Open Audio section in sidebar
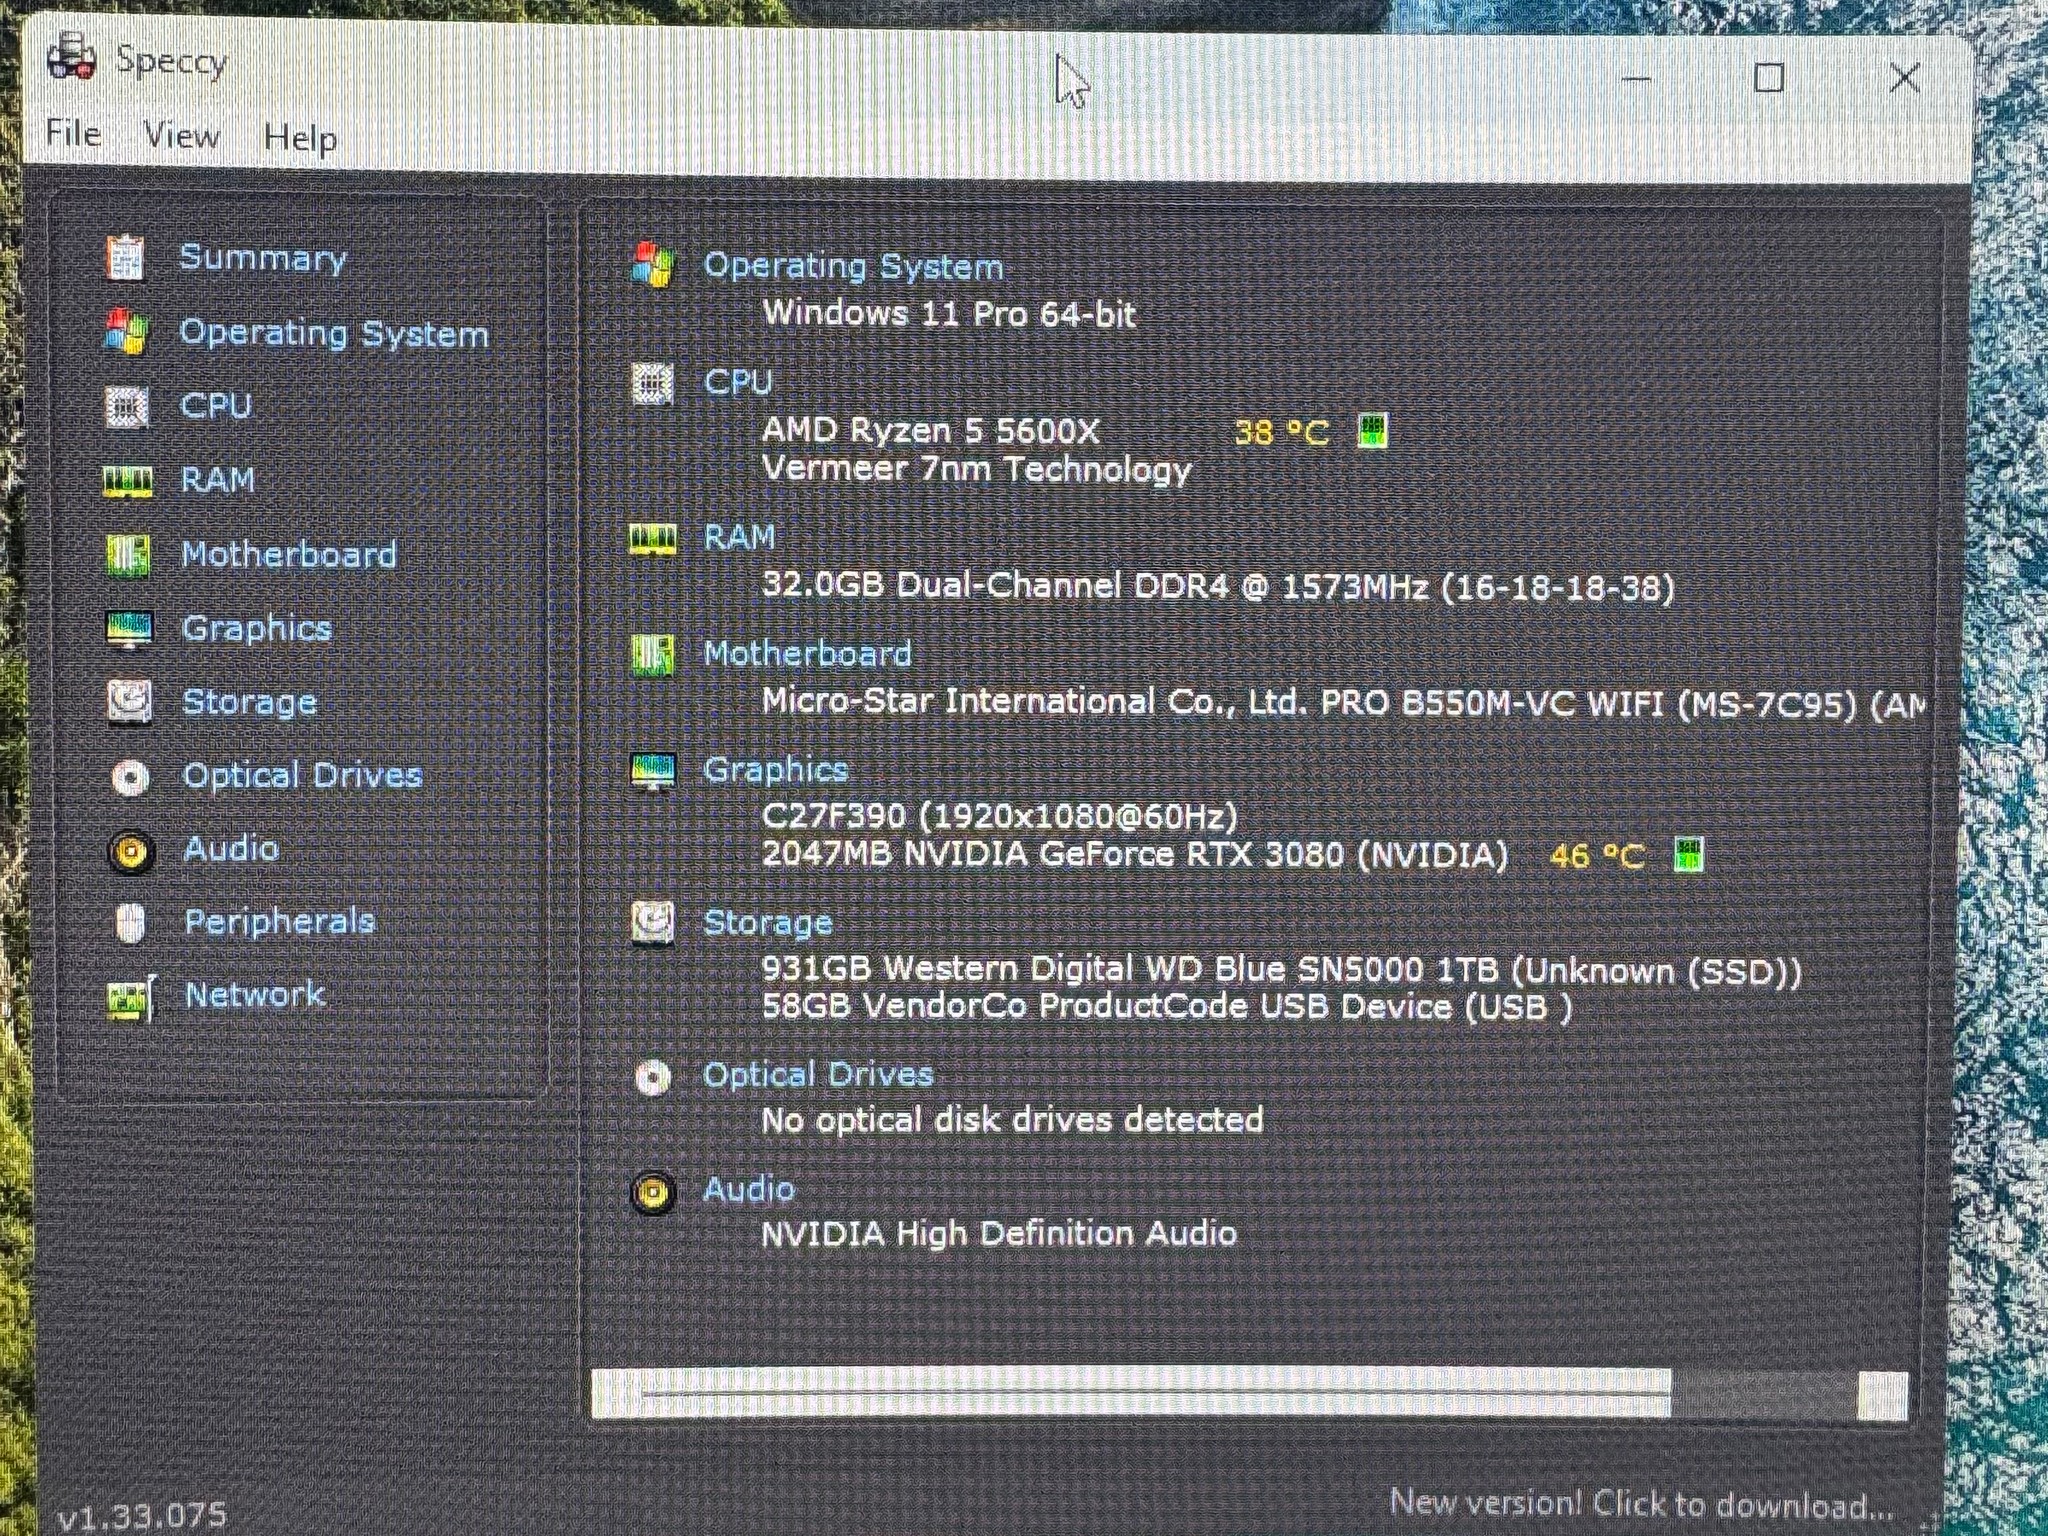Image resolution: width=2048 pixels, height=1536 pixels. pyautogui.click(x=231, y=849)
